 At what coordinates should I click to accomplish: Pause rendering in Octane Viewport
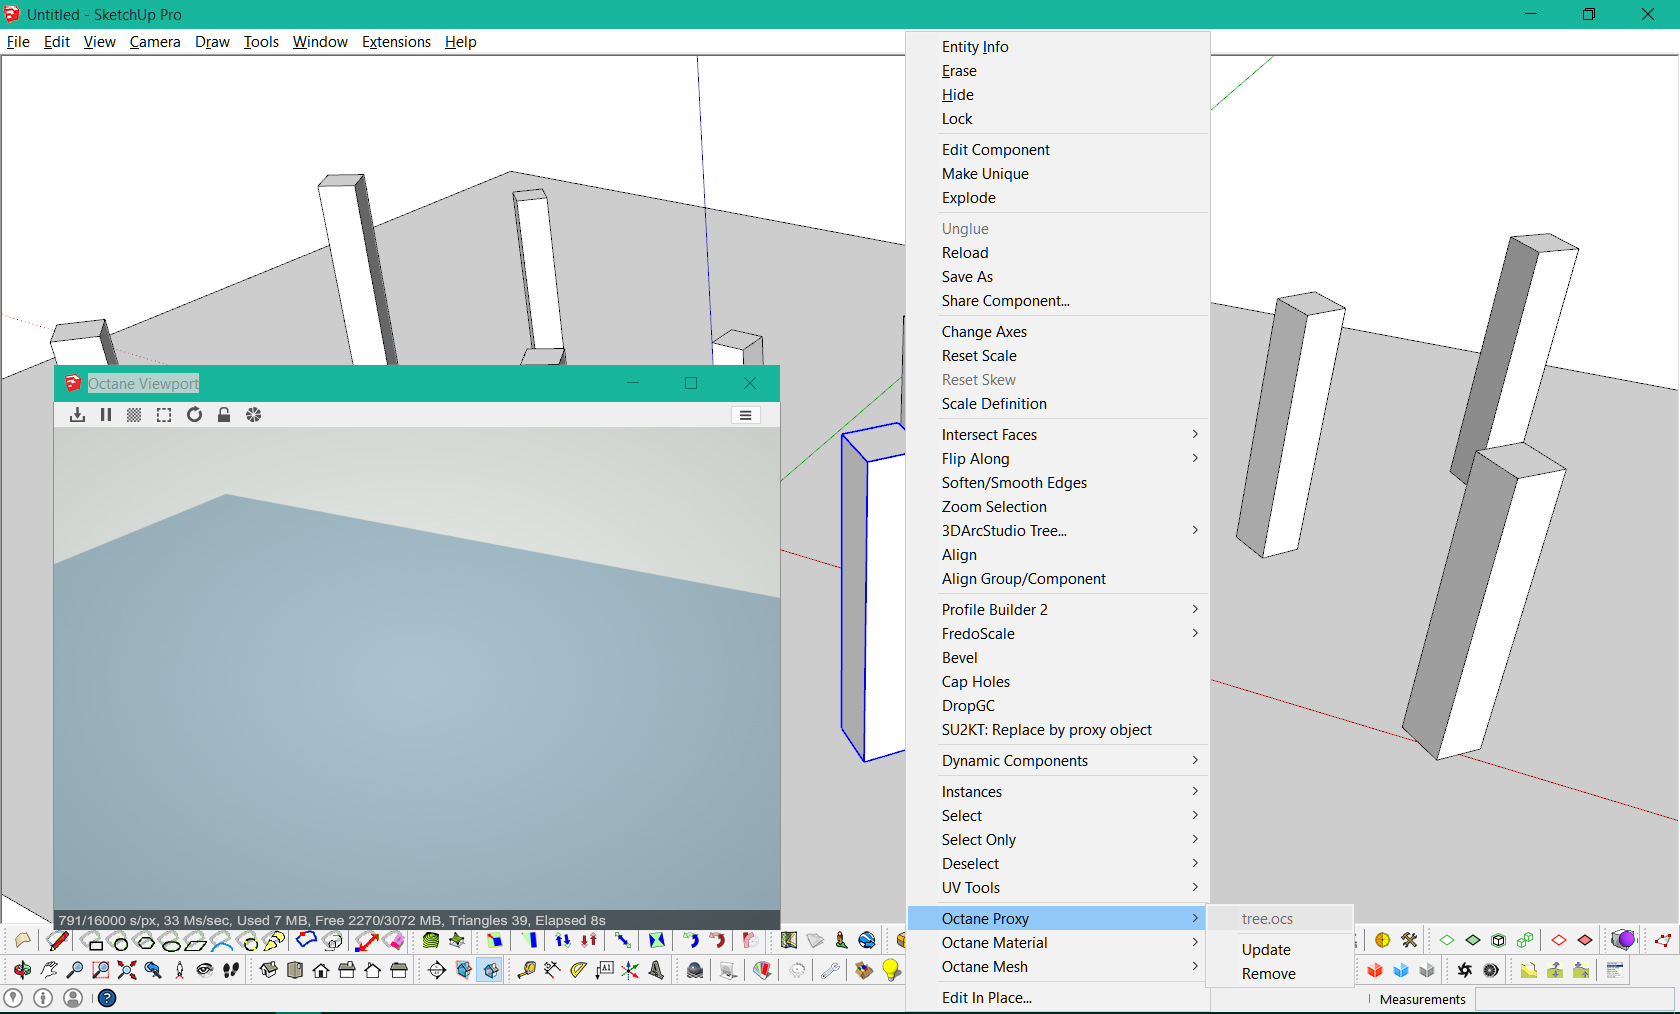coord(106,415)
